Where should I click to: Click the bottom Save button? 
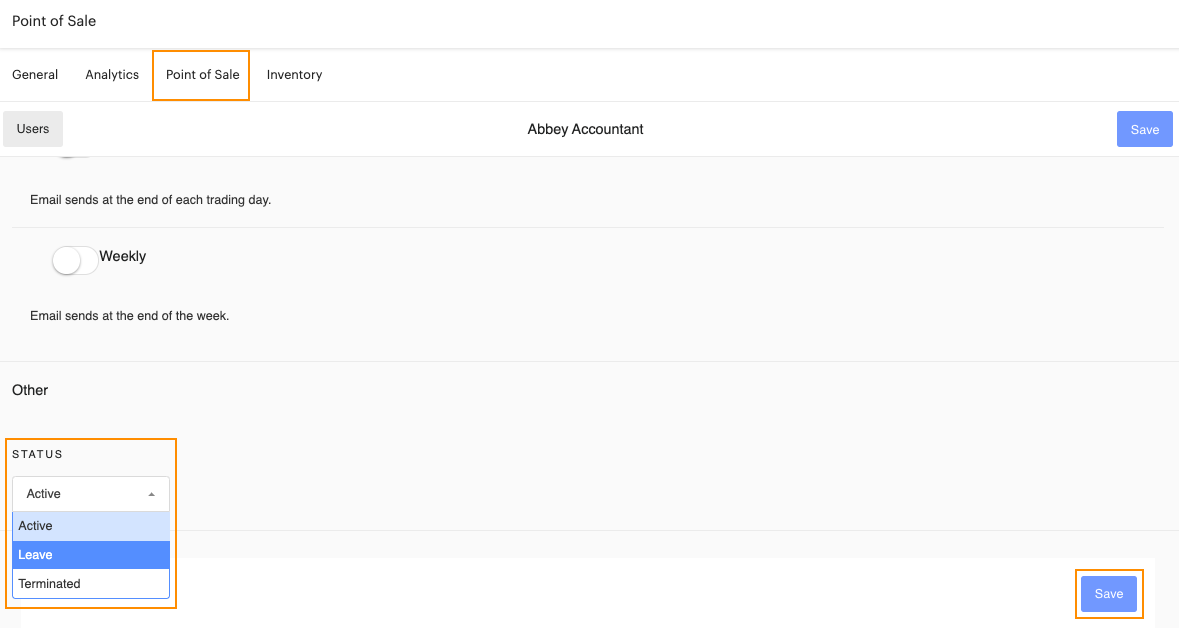click(x=1109, y=593)
